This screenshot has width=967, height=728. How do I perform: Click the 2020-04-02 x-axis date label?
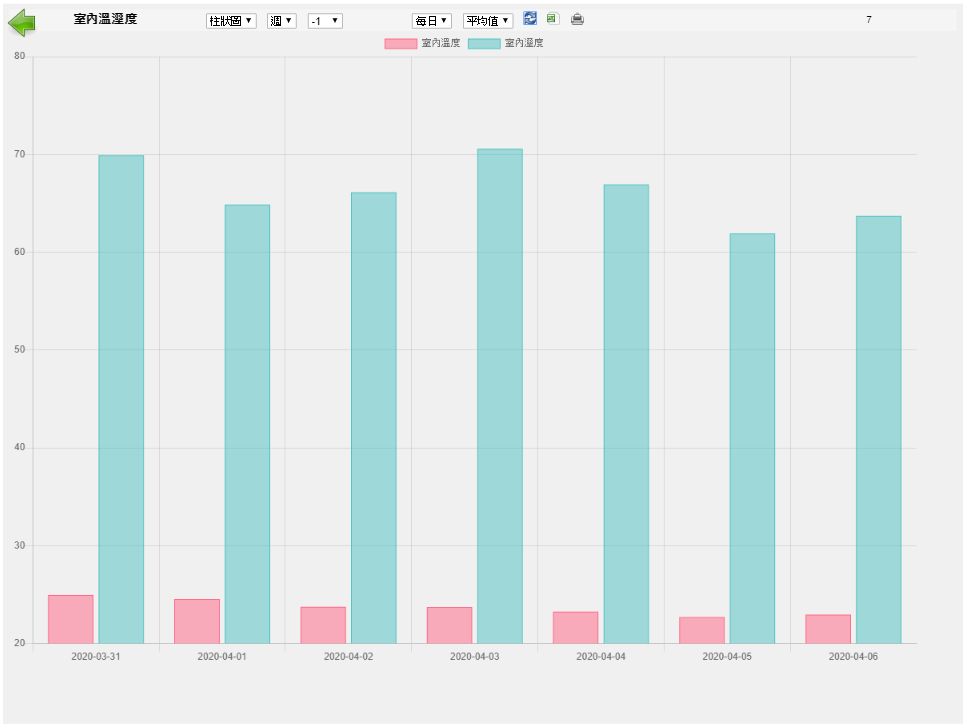click(348, 657)
